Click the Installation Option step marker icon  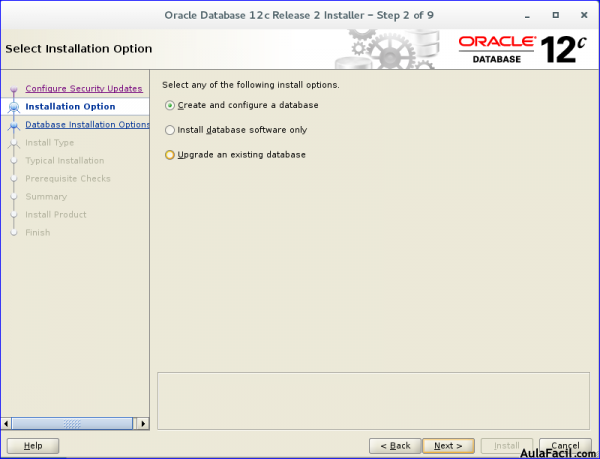click(14, 107)
